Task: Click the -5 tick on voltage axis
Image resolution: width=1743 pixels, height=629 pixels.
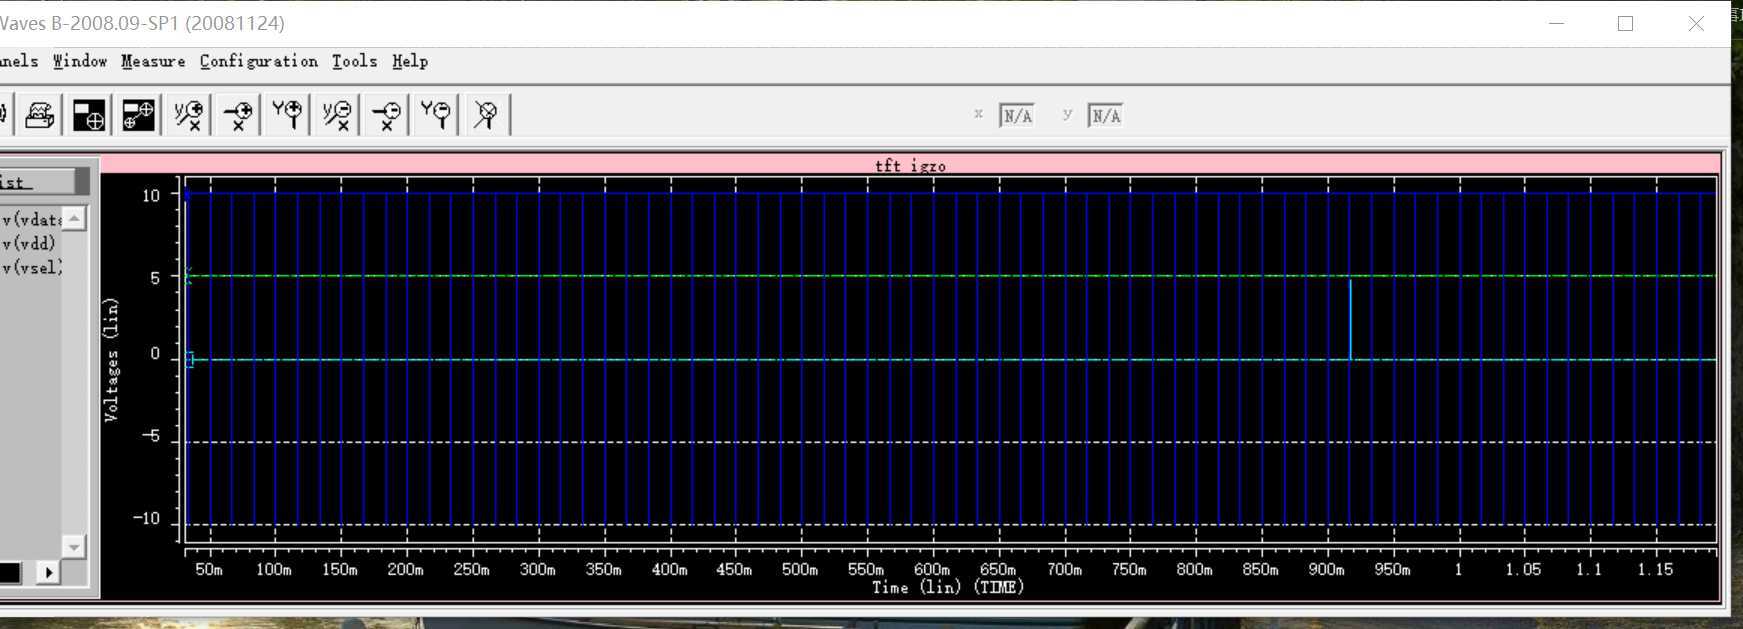Action: pyautogui.click(x=149, y=436)
